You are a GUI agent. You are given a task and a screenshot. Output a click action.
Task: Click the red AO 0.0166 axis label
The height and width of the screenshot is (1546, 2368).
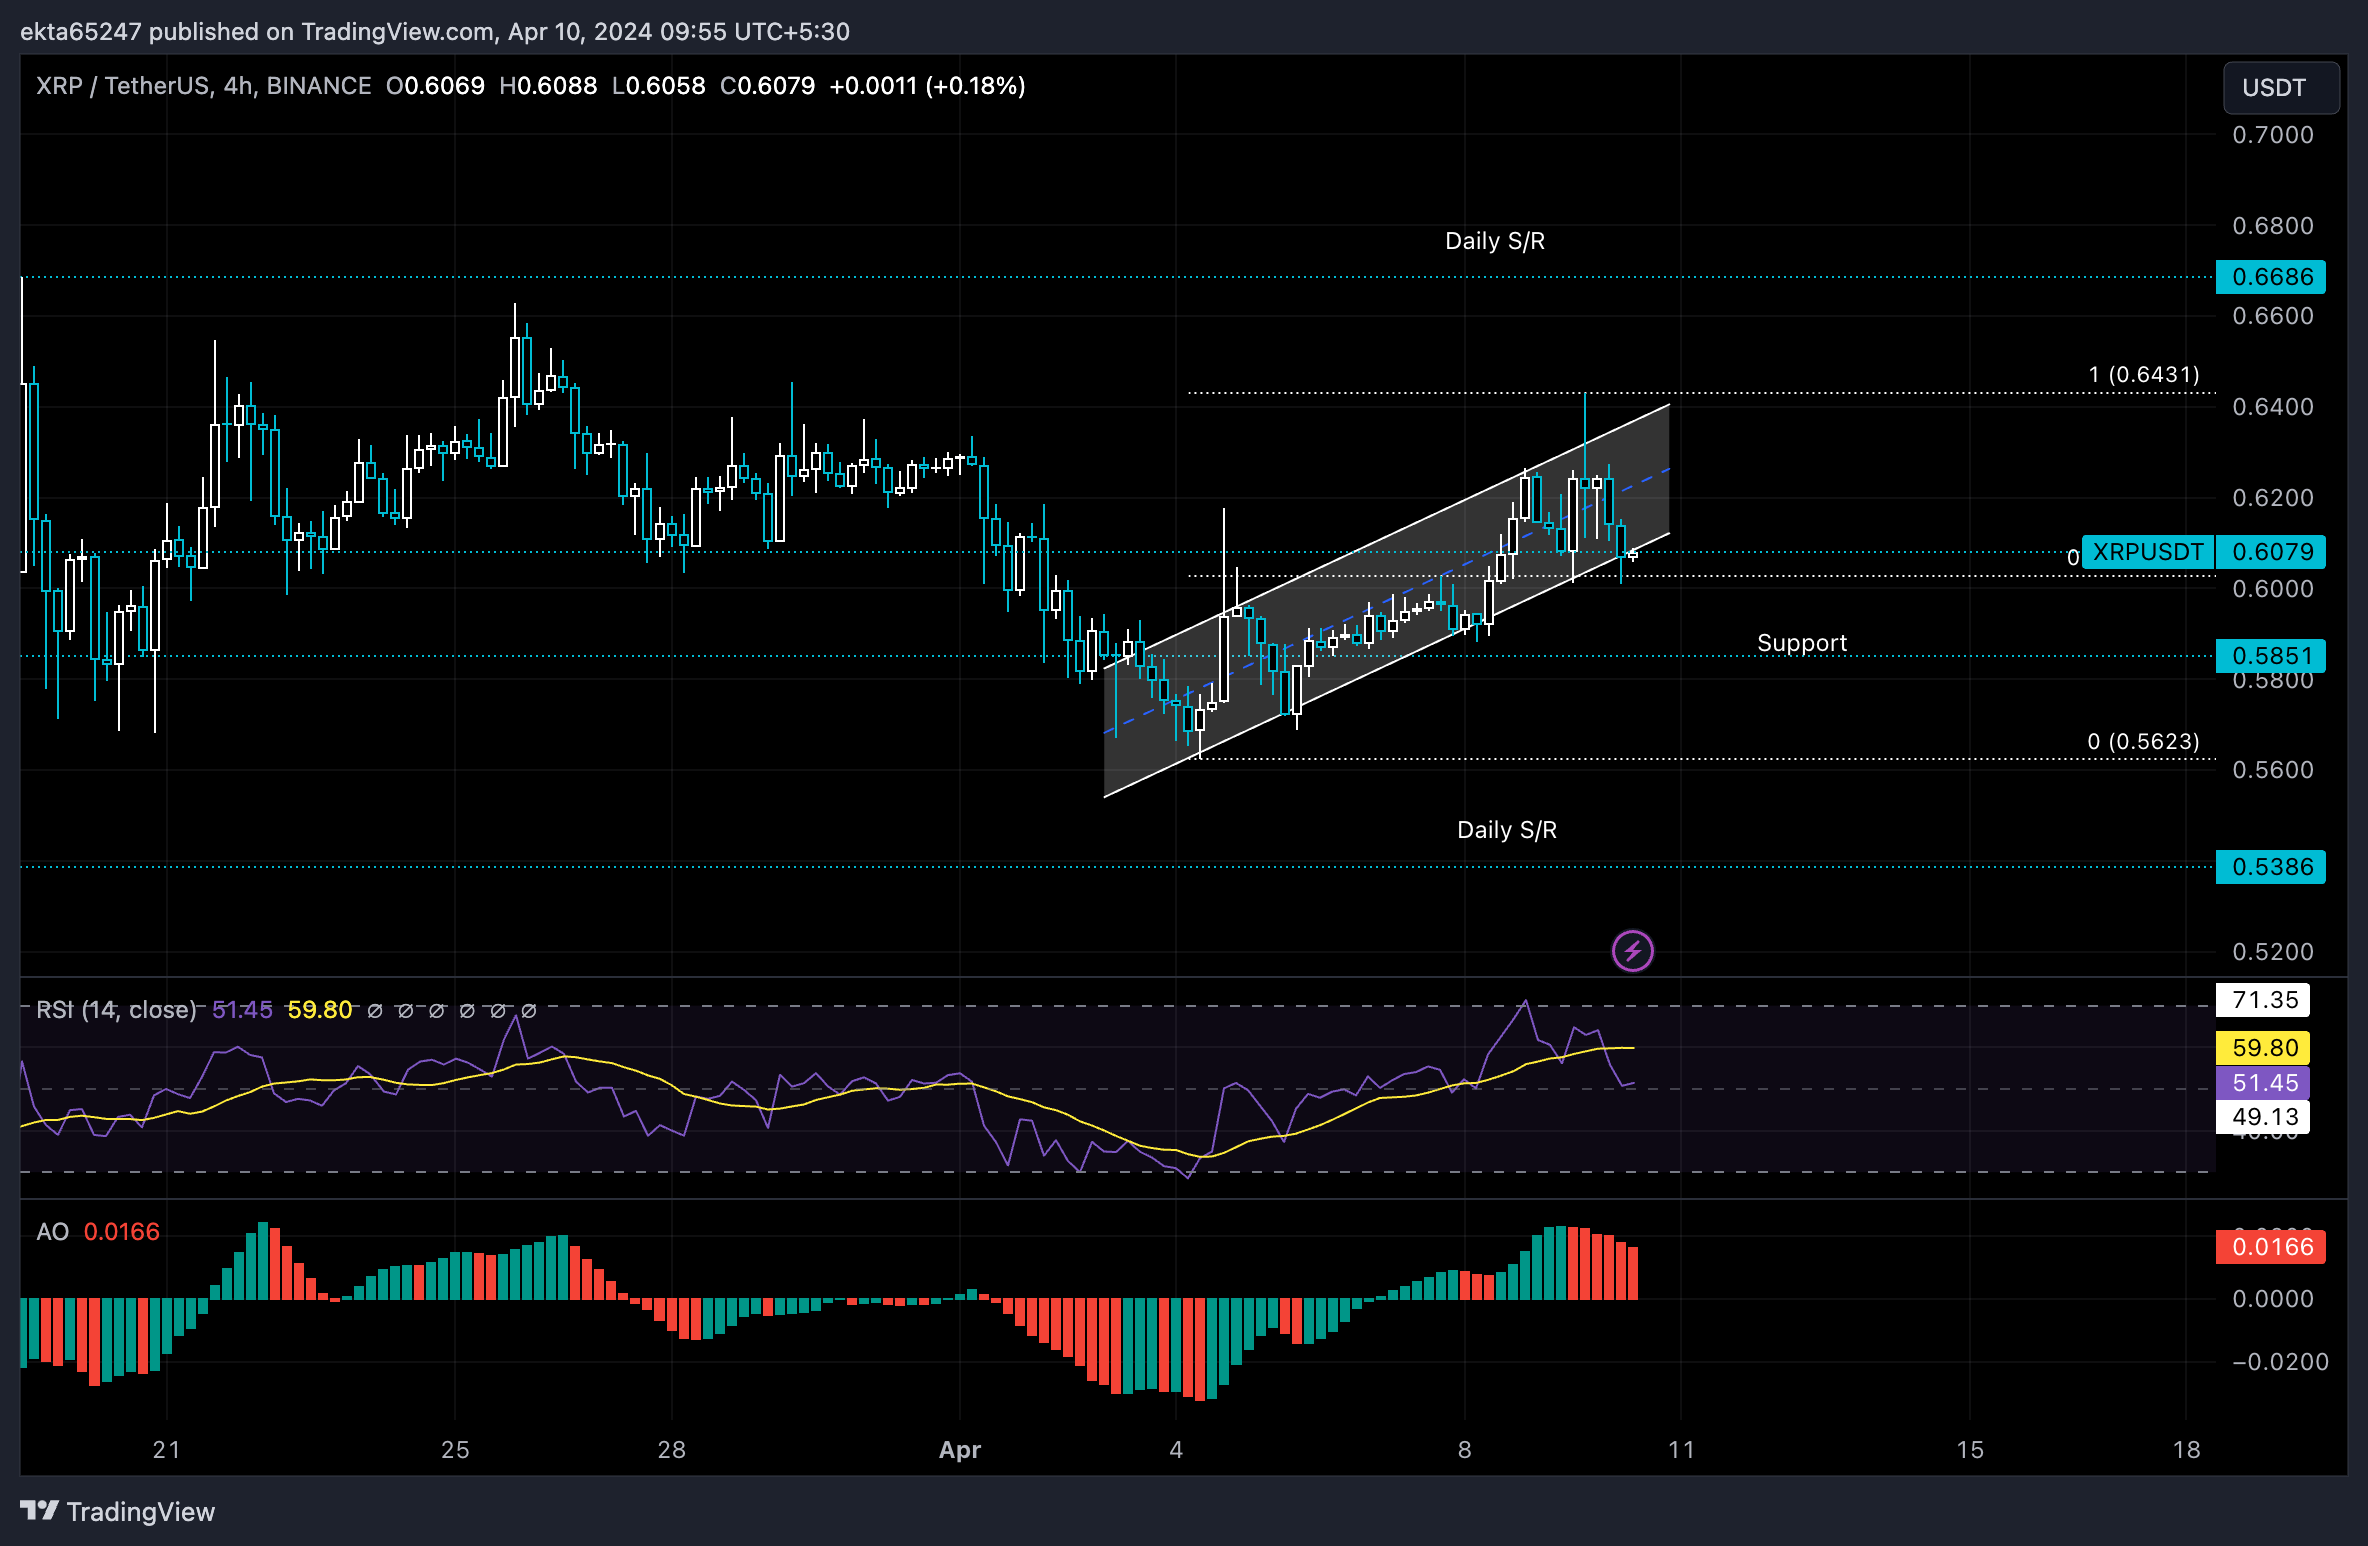coord(2271,1247)
